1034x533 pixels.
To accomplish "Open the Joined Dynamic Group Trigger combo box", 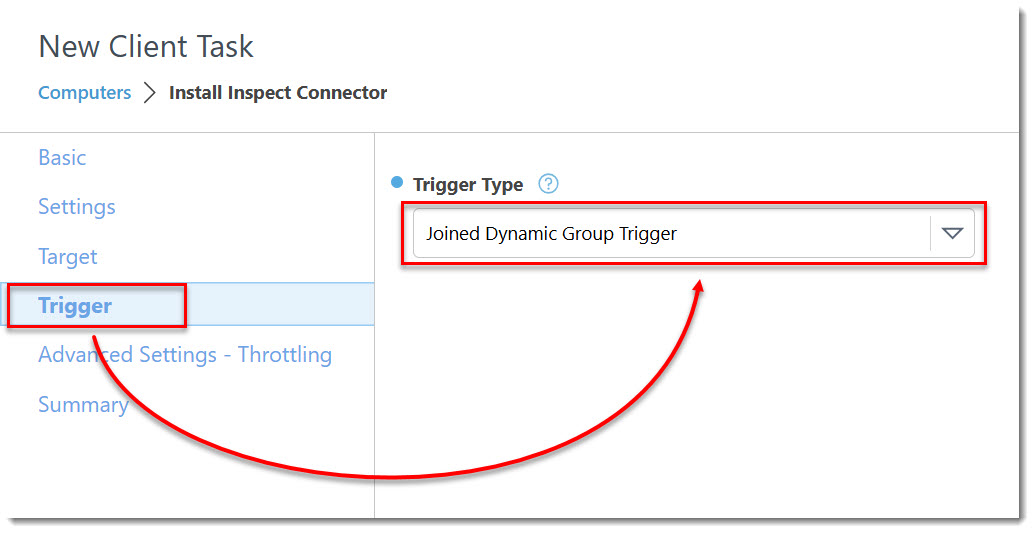I will coord(693,233).
